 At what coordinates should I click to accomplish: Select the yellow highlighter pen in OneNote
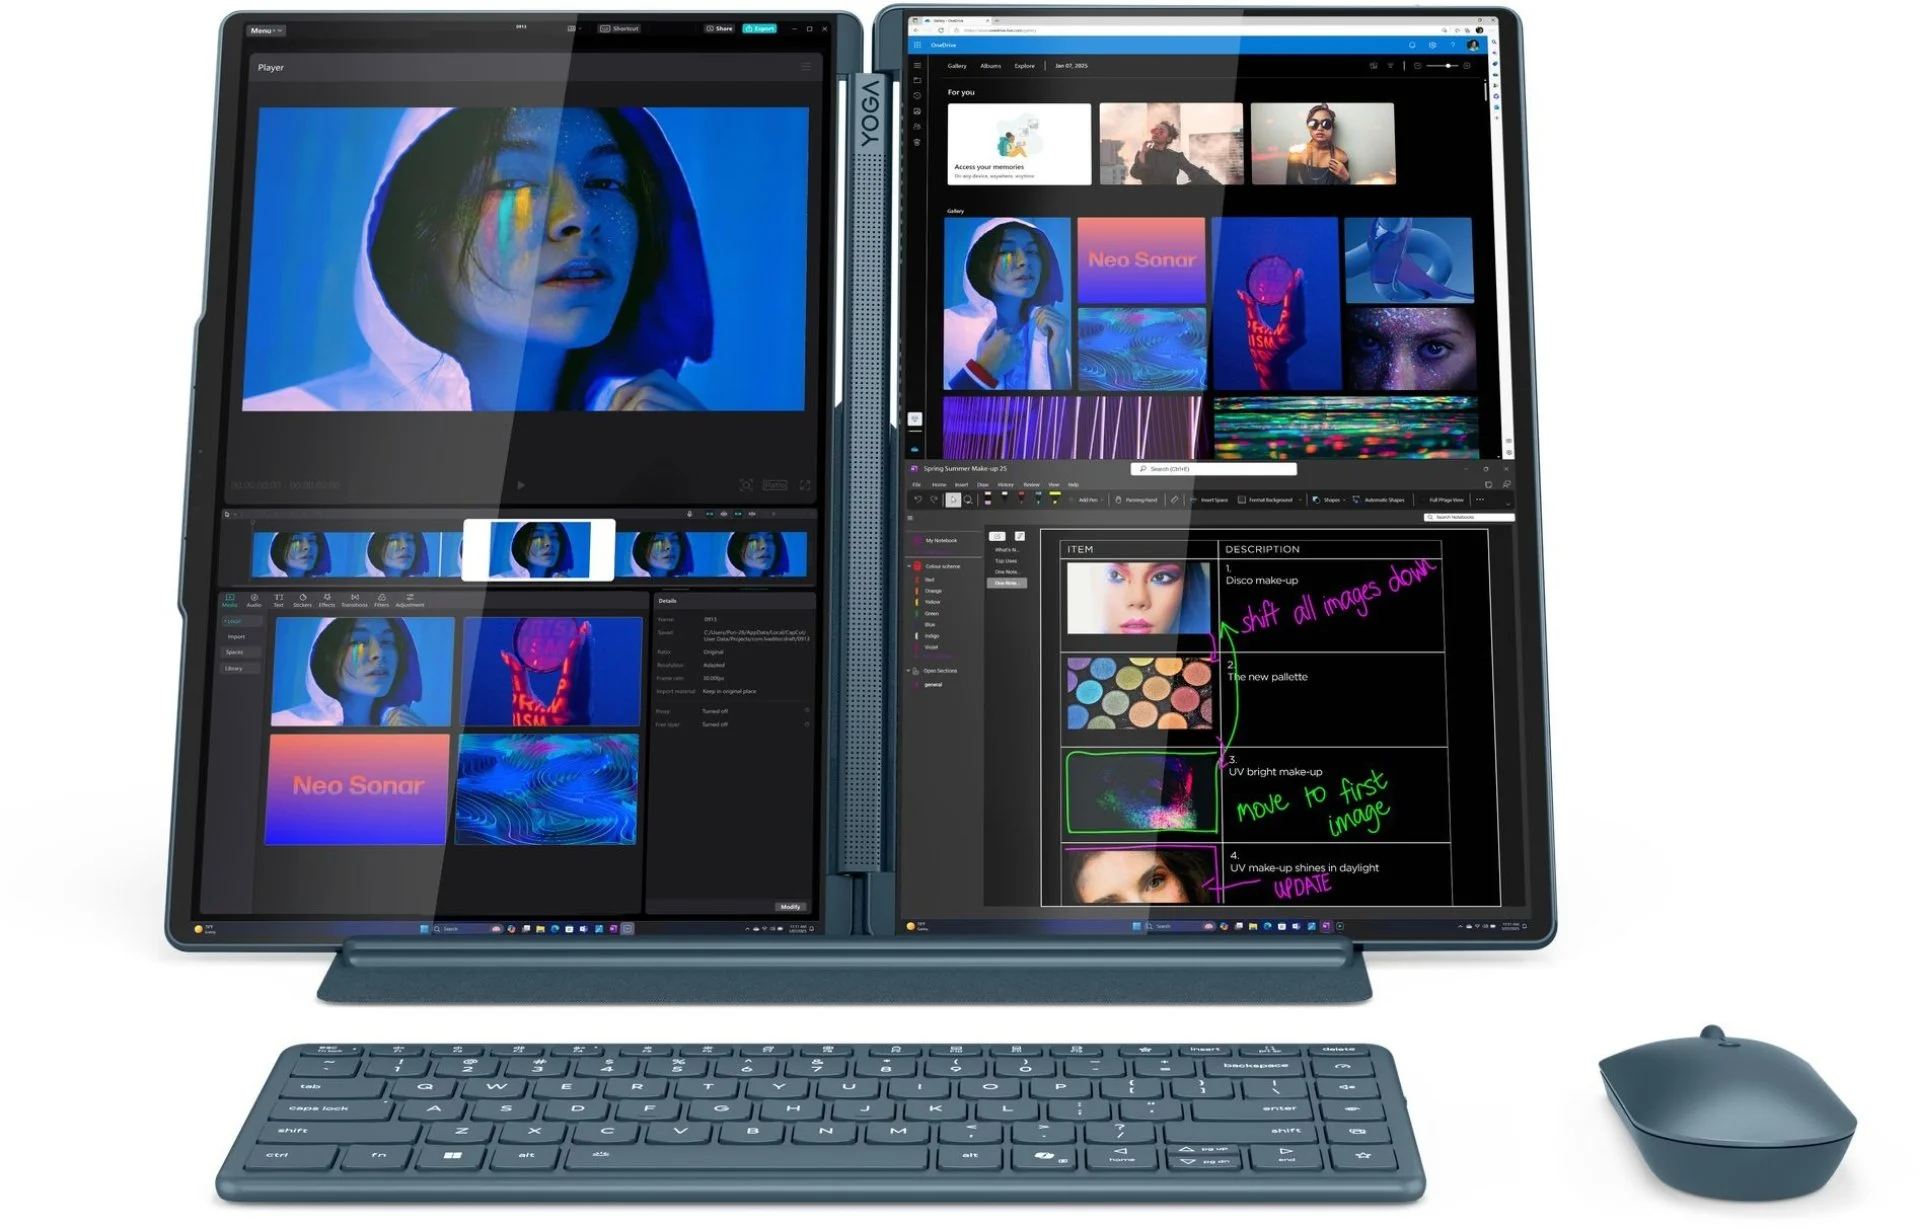pos(1055,497)
